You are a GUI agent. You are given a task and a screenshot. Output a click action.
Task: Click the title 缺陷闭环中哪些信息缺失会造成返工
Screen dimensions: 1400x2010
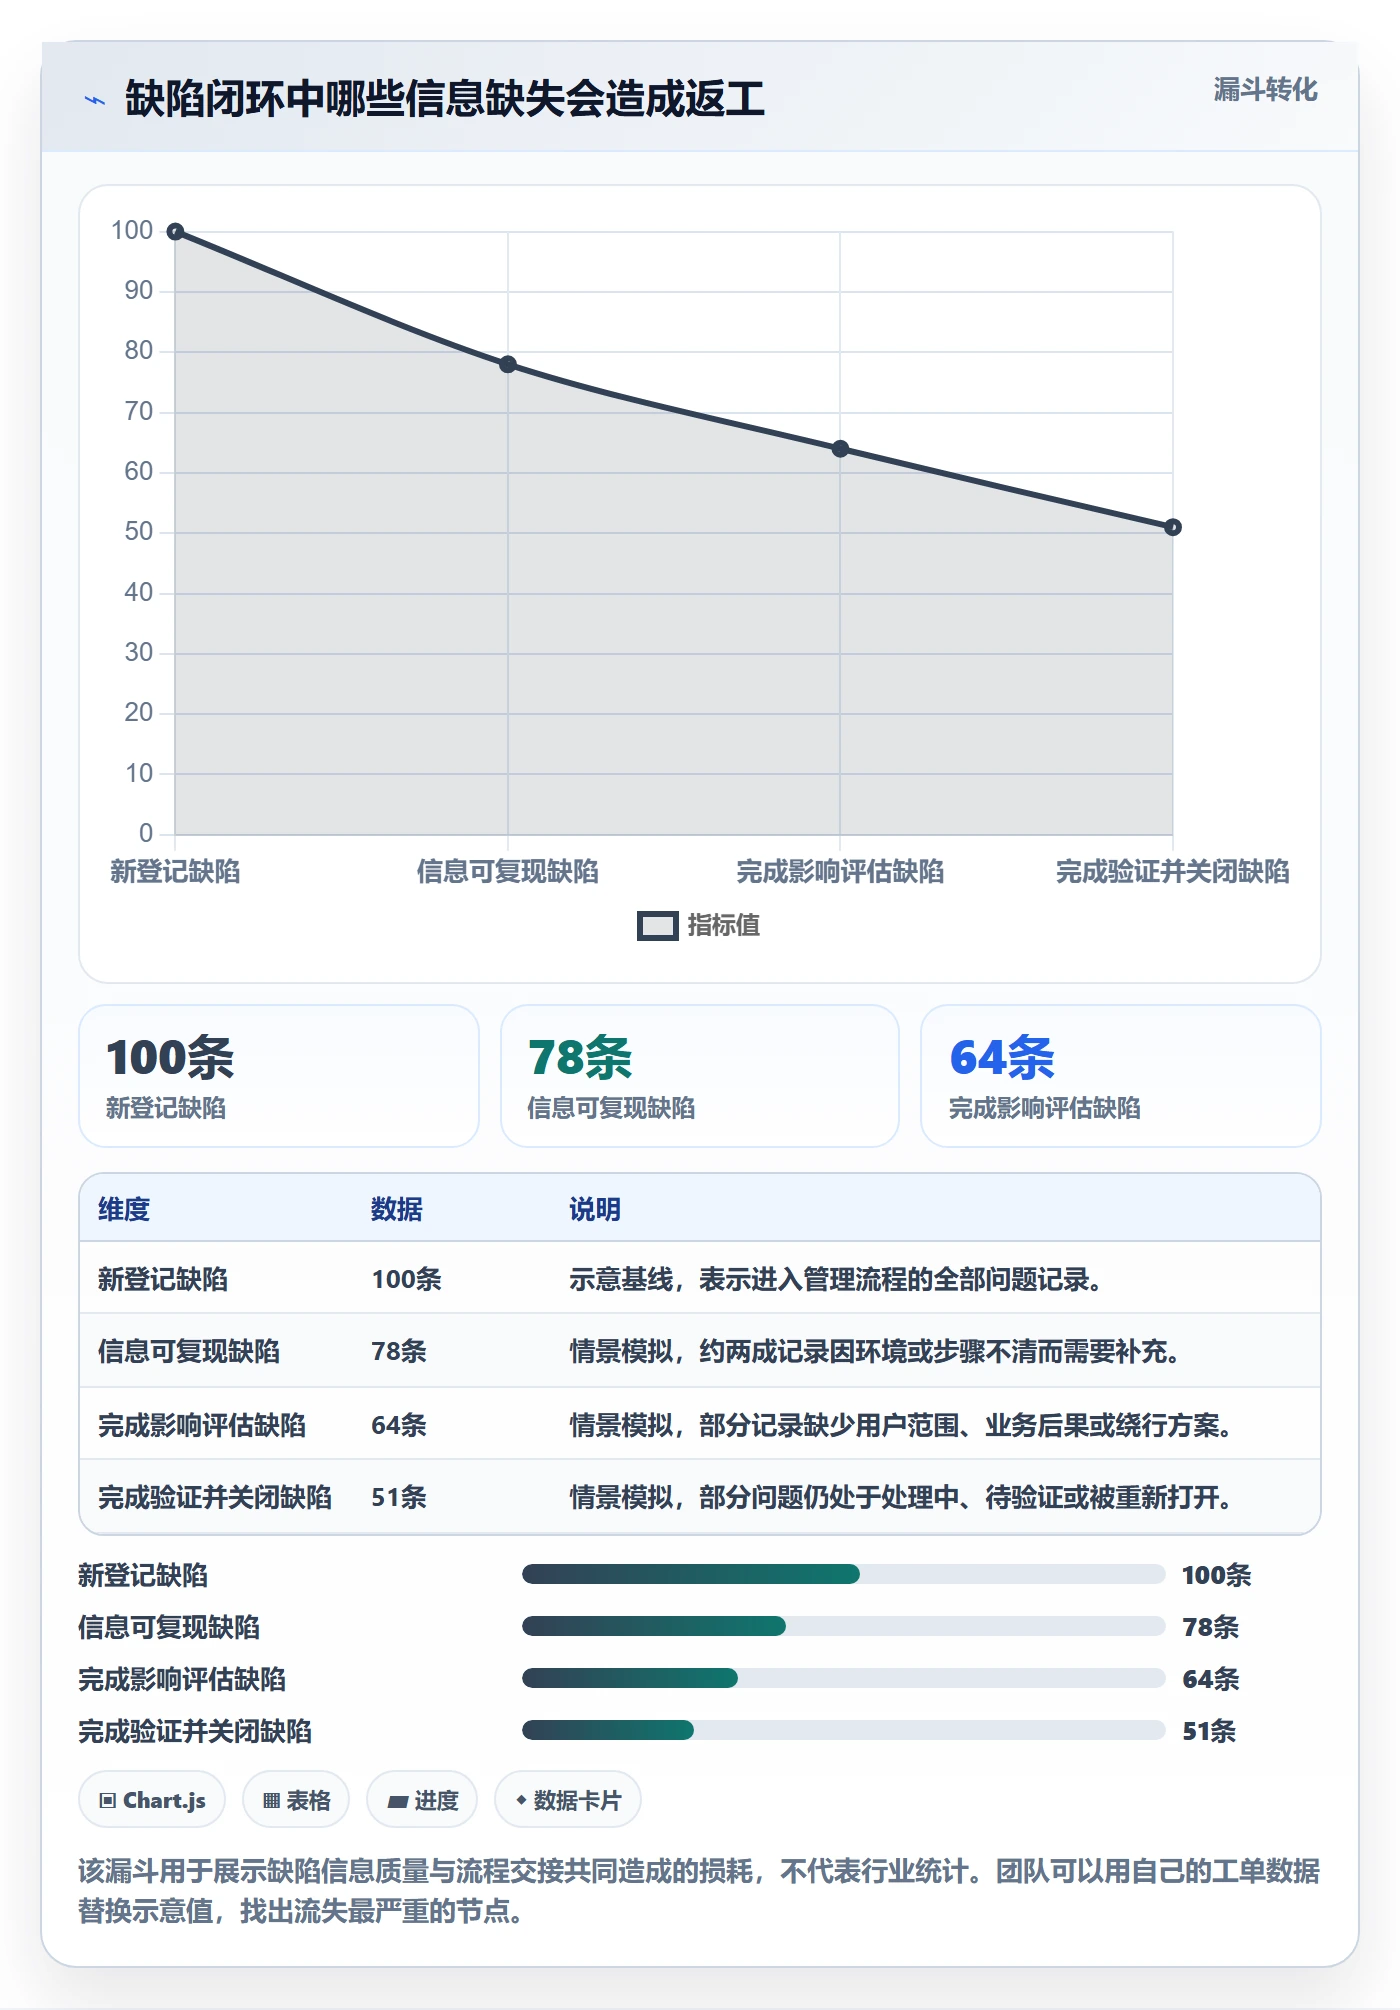[x=445, y=99]
